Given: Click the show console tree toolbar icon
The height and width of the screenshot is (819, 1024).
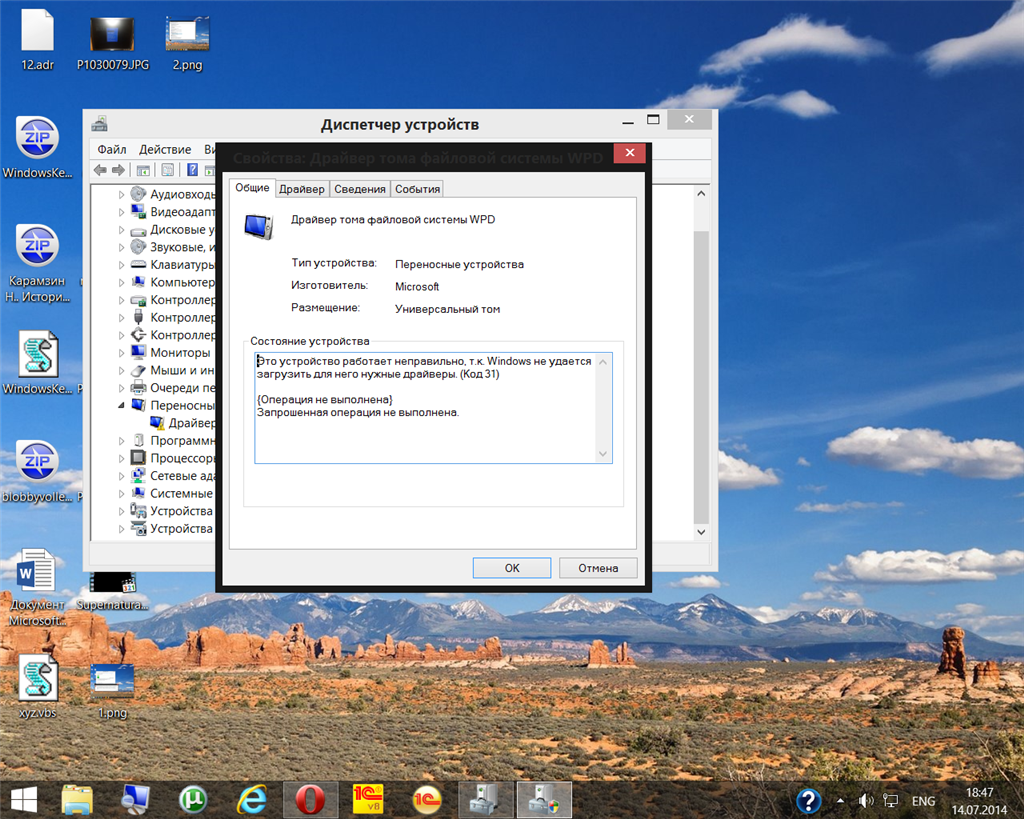Looking at the screenshot, I should (x=143, y=170).
